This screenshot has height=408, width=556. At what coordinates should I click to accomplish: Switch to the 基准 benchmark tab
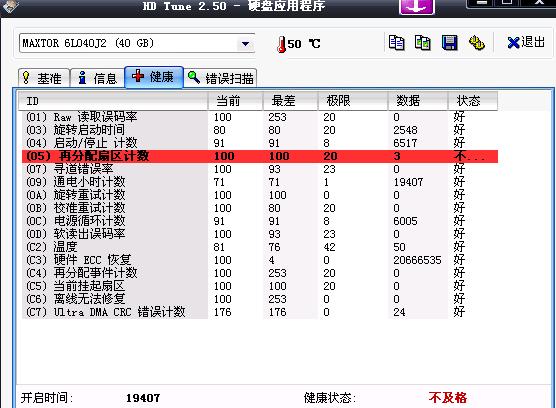(44, 78)
